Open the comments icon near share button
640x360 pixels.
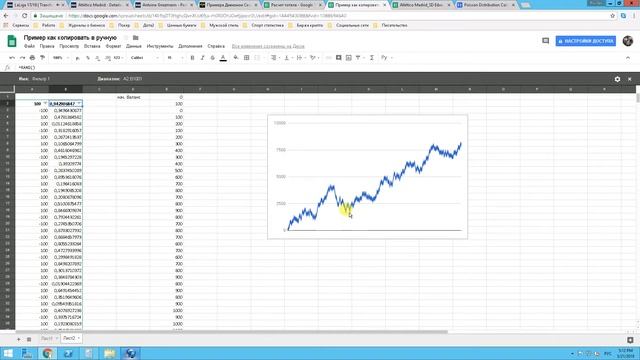(x=545, y=41)
